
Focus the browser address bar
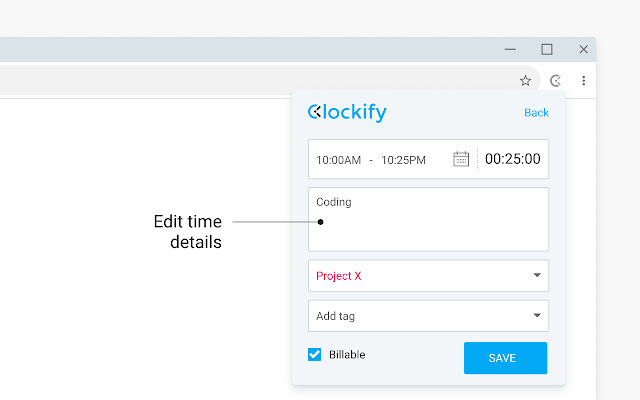point(250,81)
